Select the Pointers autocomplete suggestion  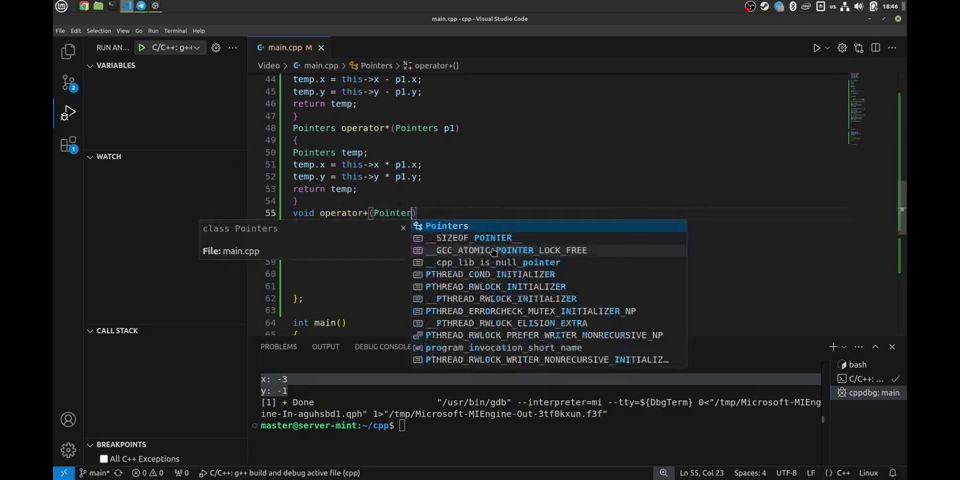click(549, 226)
